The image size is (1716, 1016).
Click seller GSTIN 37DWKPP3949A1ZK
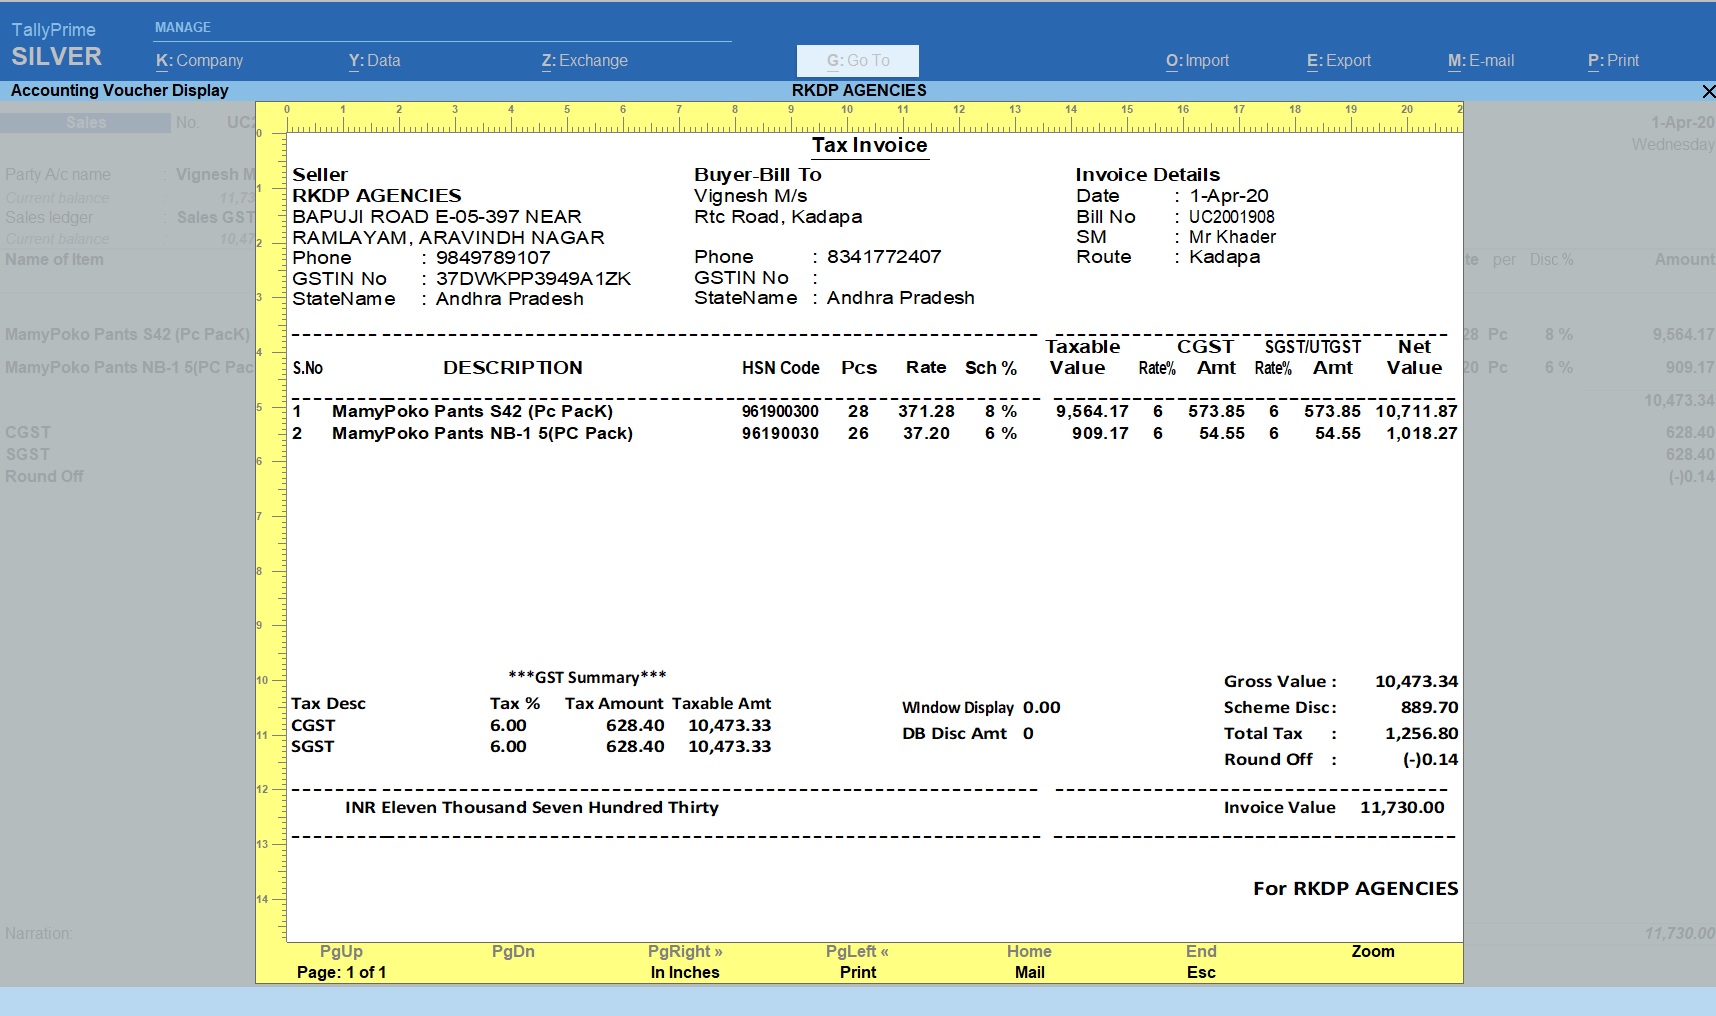point(533,278)
